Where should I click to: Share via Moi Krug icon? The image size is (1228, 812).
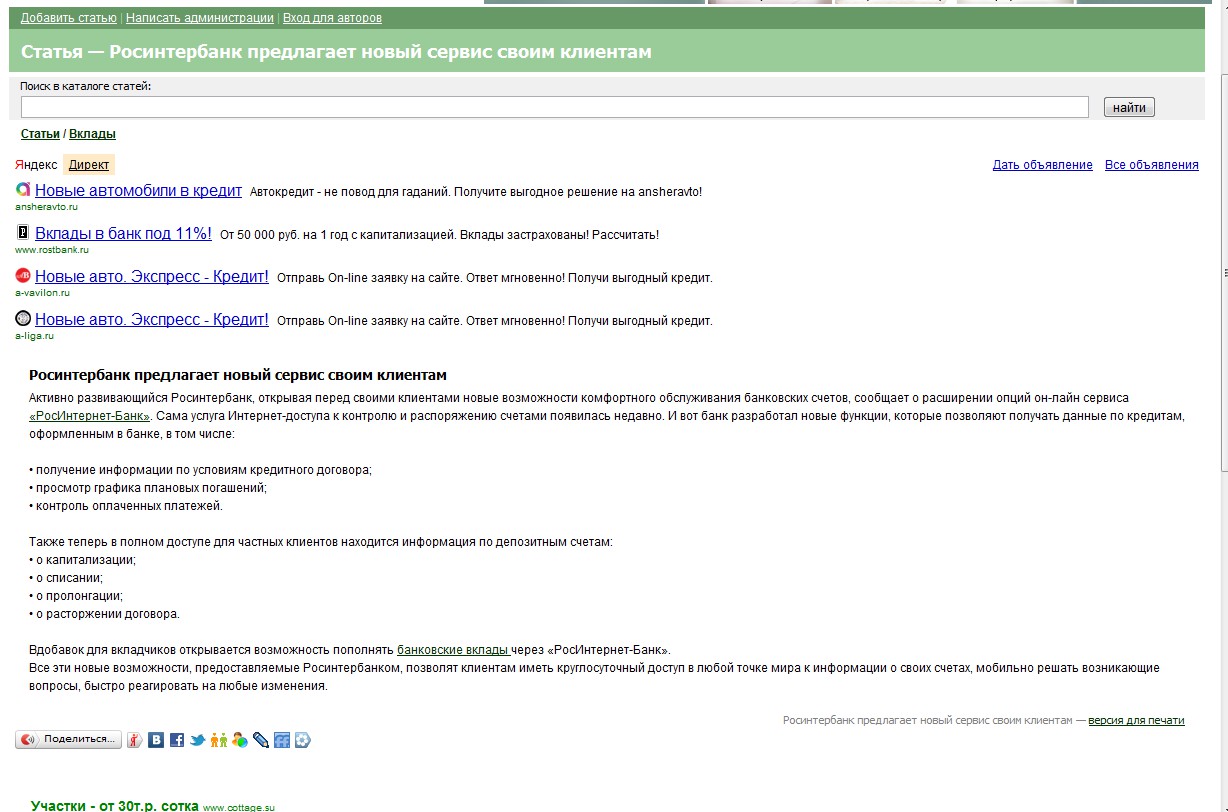pos(303,740)
